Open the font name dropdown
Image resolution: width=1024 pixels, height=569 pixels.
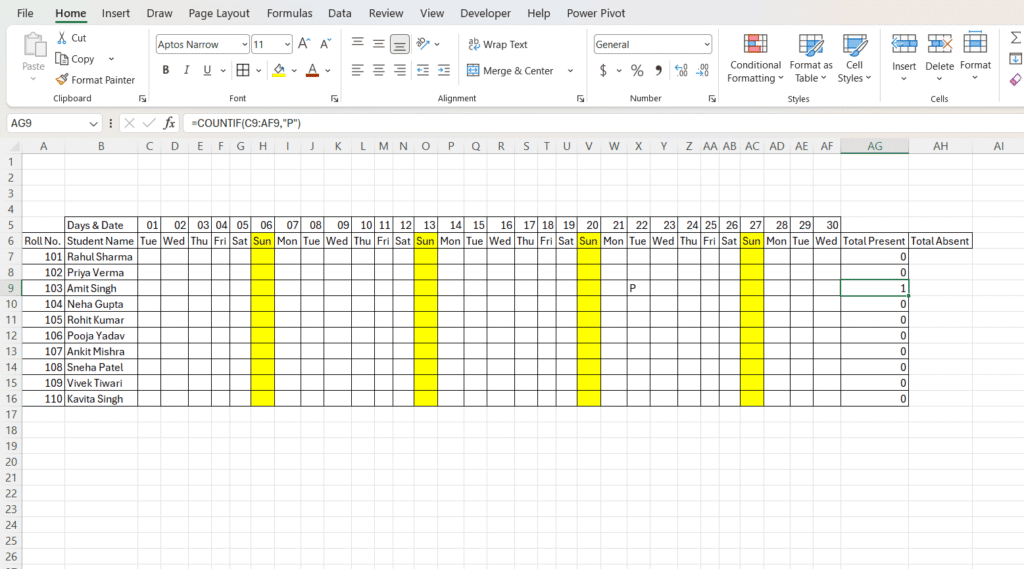245,44
